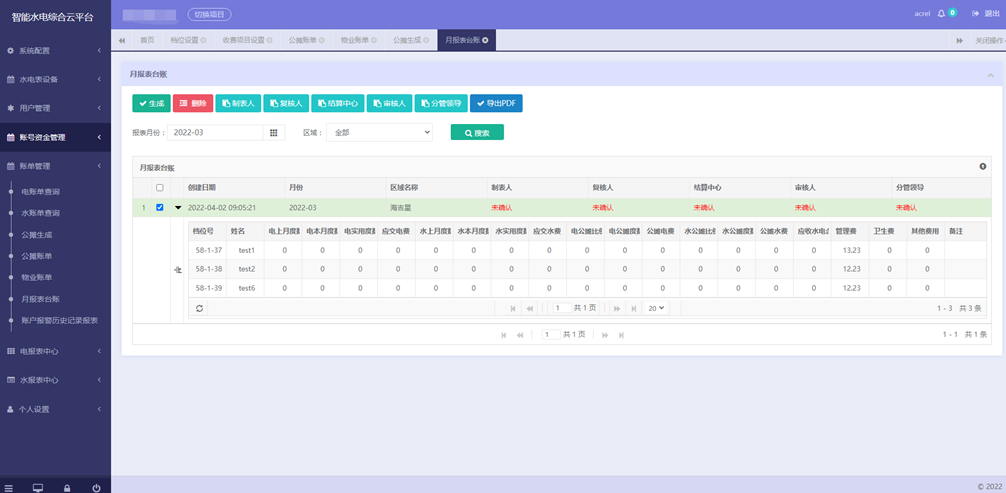Click the monitor icon at sidebar bottom
Screen dimensions: 1006x493
38,488
